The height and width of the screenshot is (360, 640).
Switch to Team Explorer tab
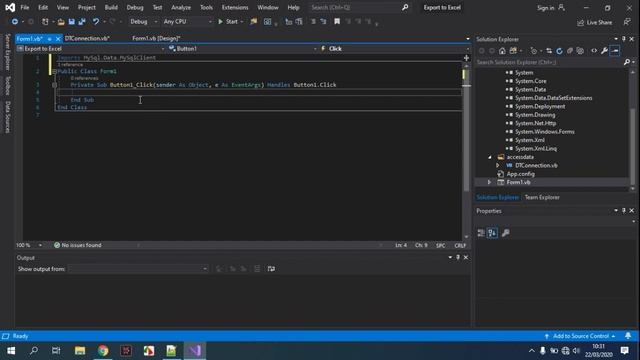[542, 197]
